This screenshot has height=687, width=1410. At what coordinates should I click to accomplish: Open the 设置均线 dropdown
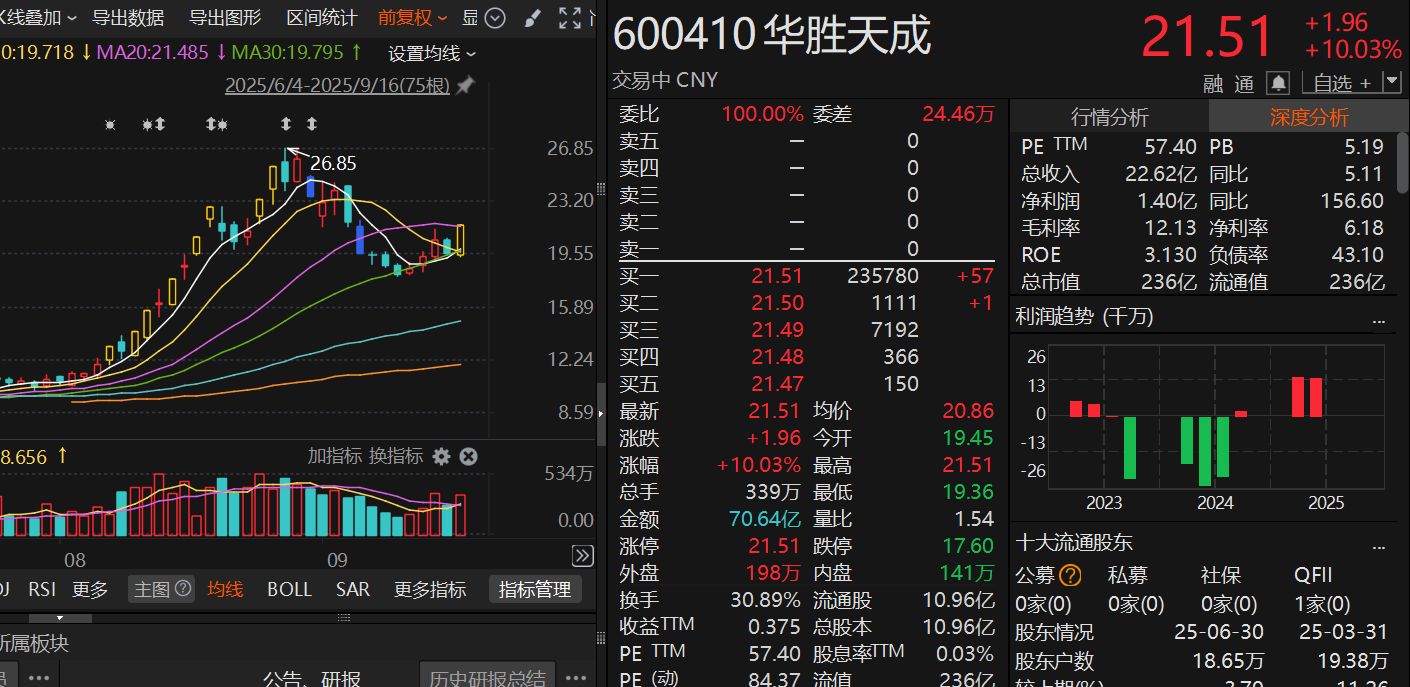432,54
